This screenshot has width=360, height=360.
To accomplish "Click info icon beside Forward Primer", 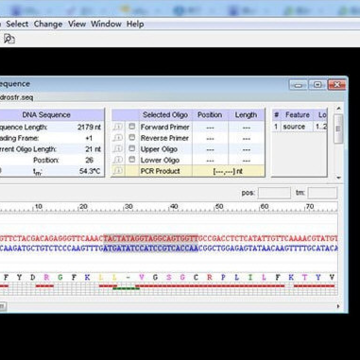I will (x=118, y=127).
